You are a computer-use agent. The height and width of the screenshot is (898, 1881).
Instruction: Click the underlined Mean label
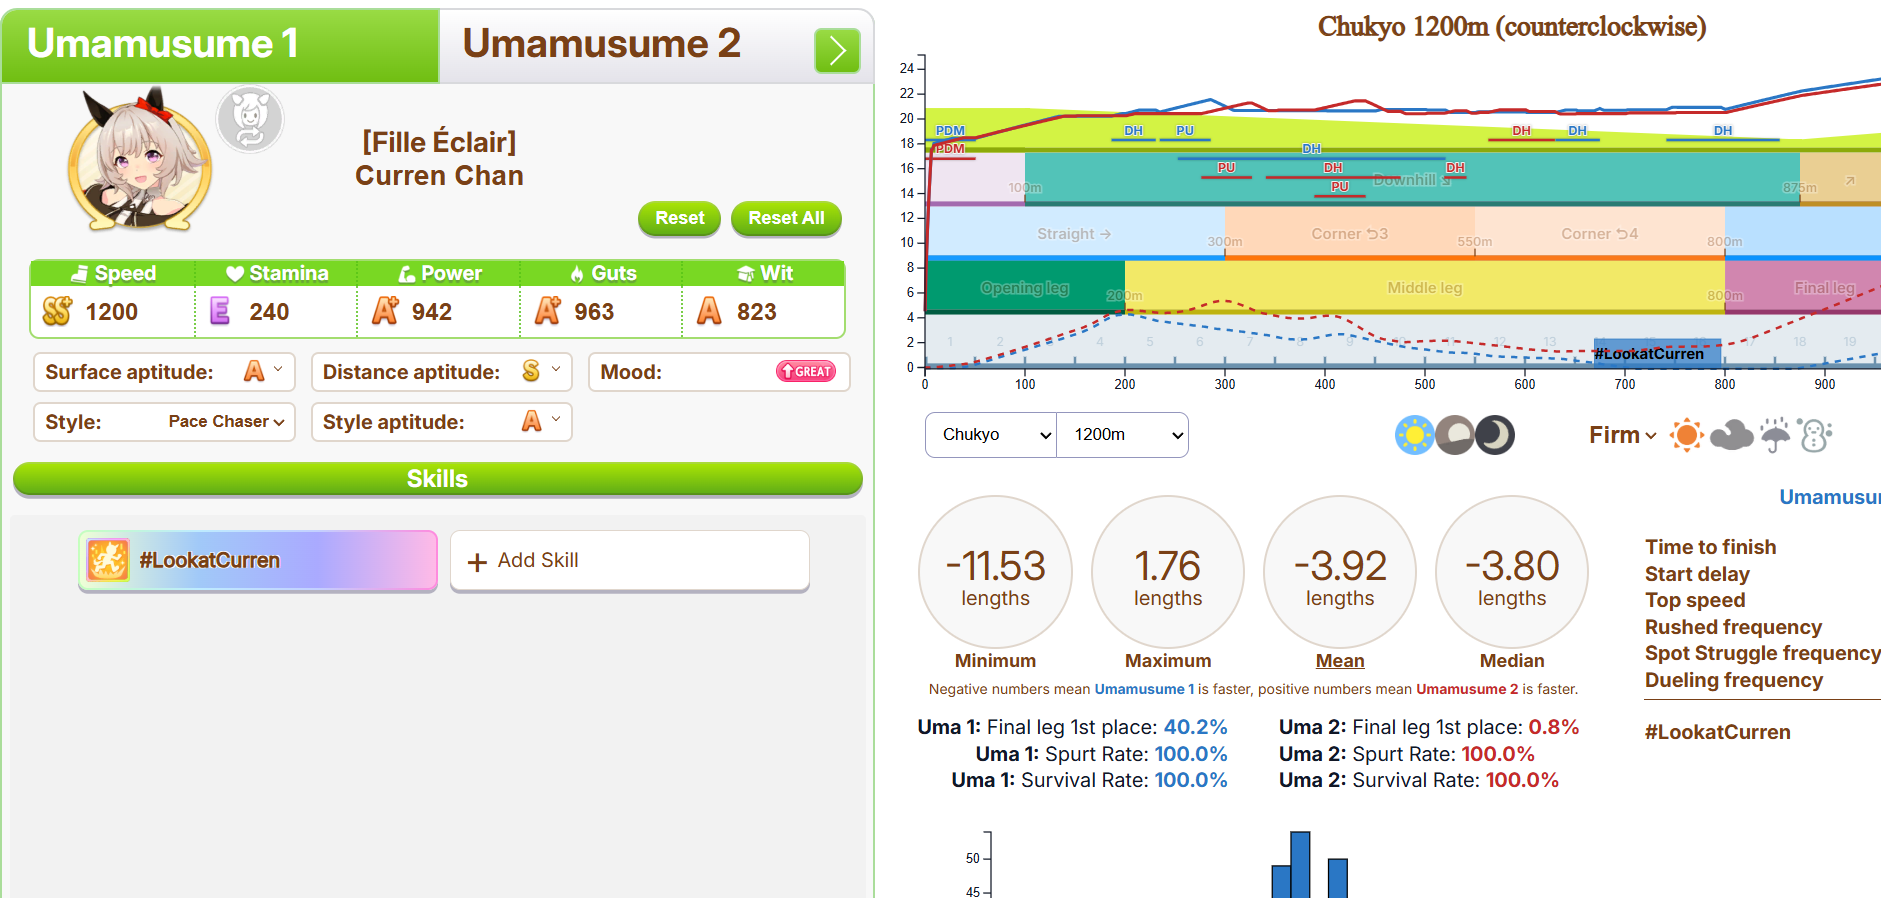click(1340, 661)
